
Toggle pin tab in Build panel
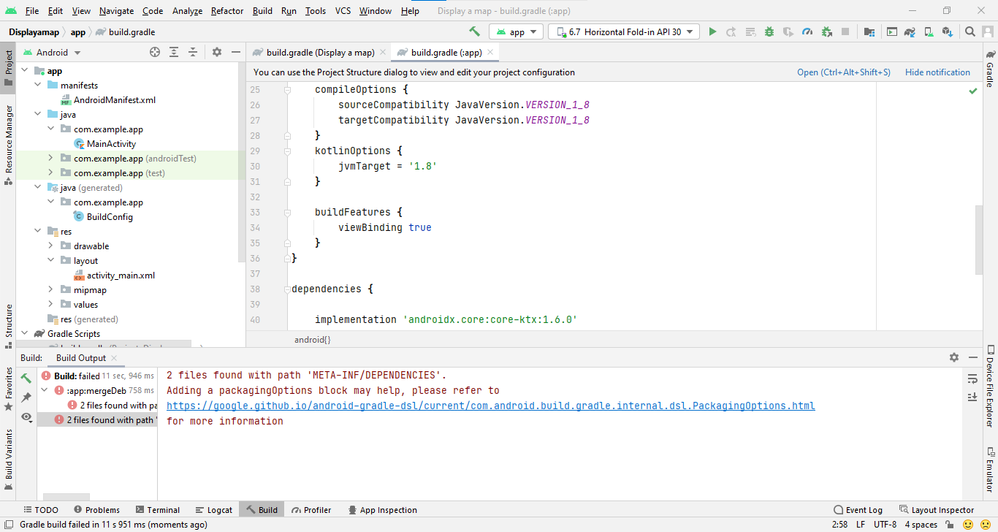[26, 397]
